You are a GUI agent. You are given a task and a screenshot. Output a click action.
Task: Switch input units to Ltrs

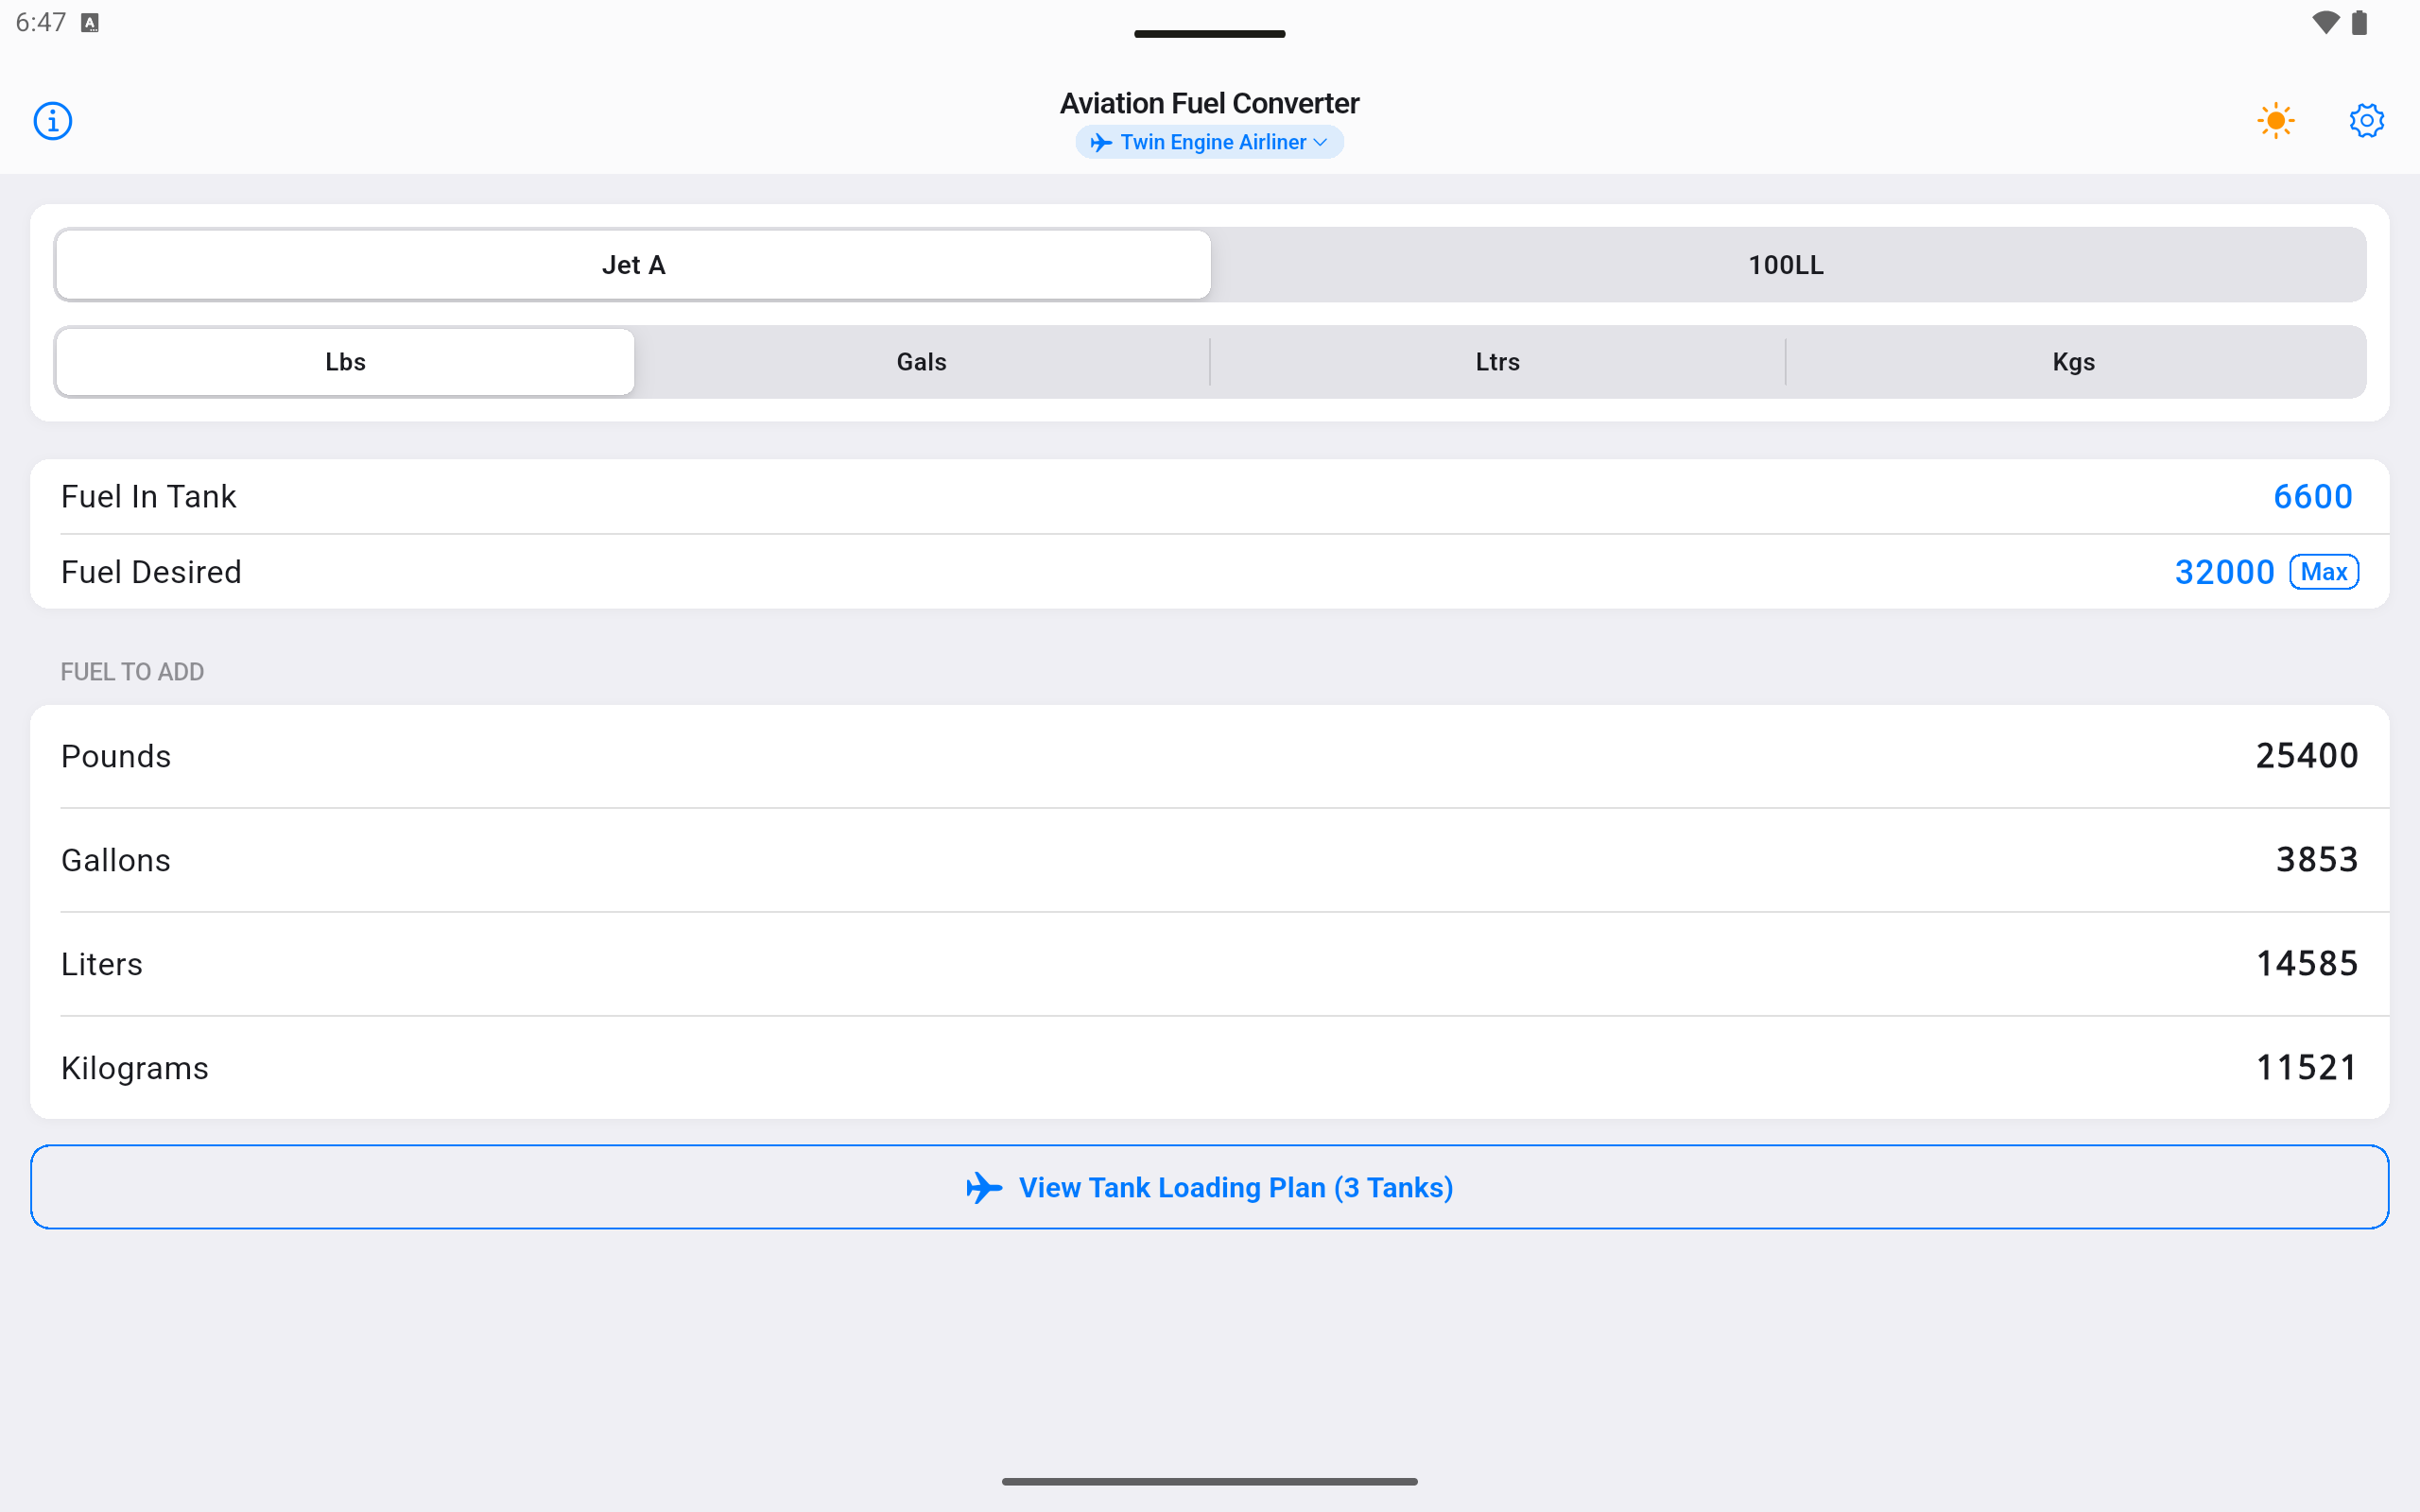[x=1497, y=362]
